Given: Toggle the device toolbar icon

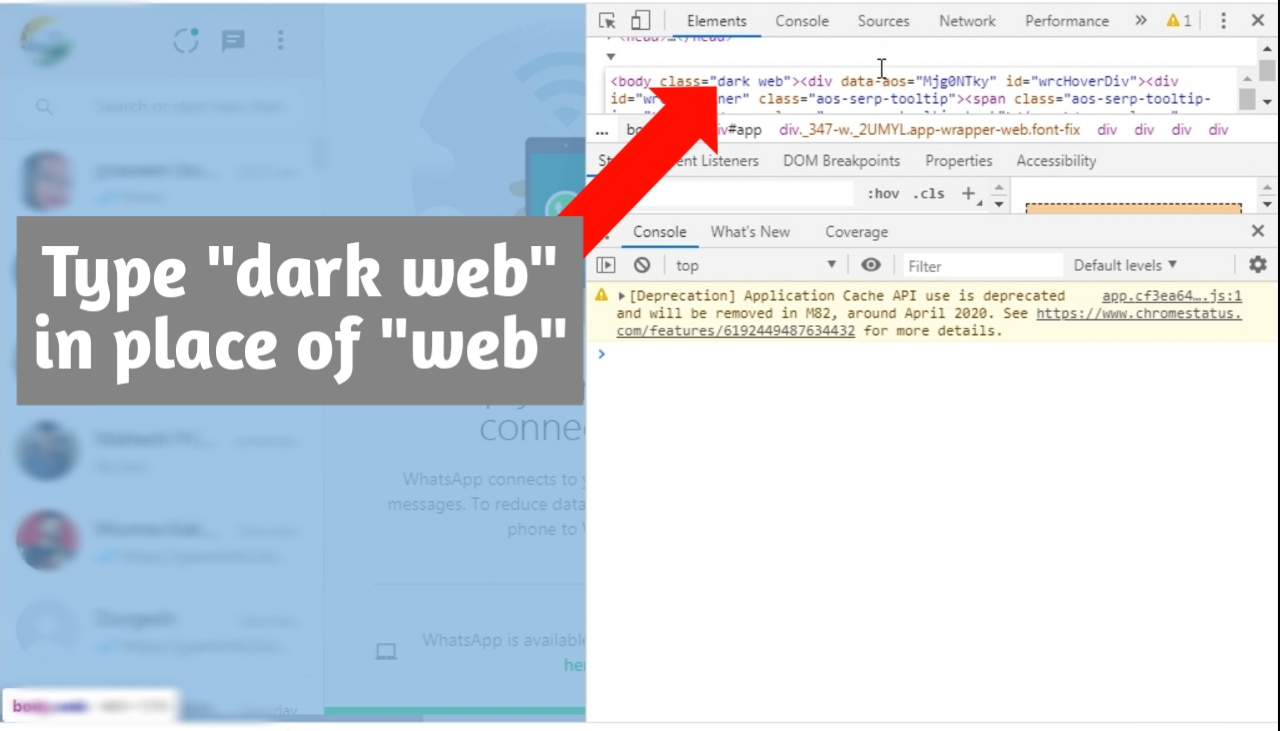Looking at the screenshot, I should click(x=640, y=20).
